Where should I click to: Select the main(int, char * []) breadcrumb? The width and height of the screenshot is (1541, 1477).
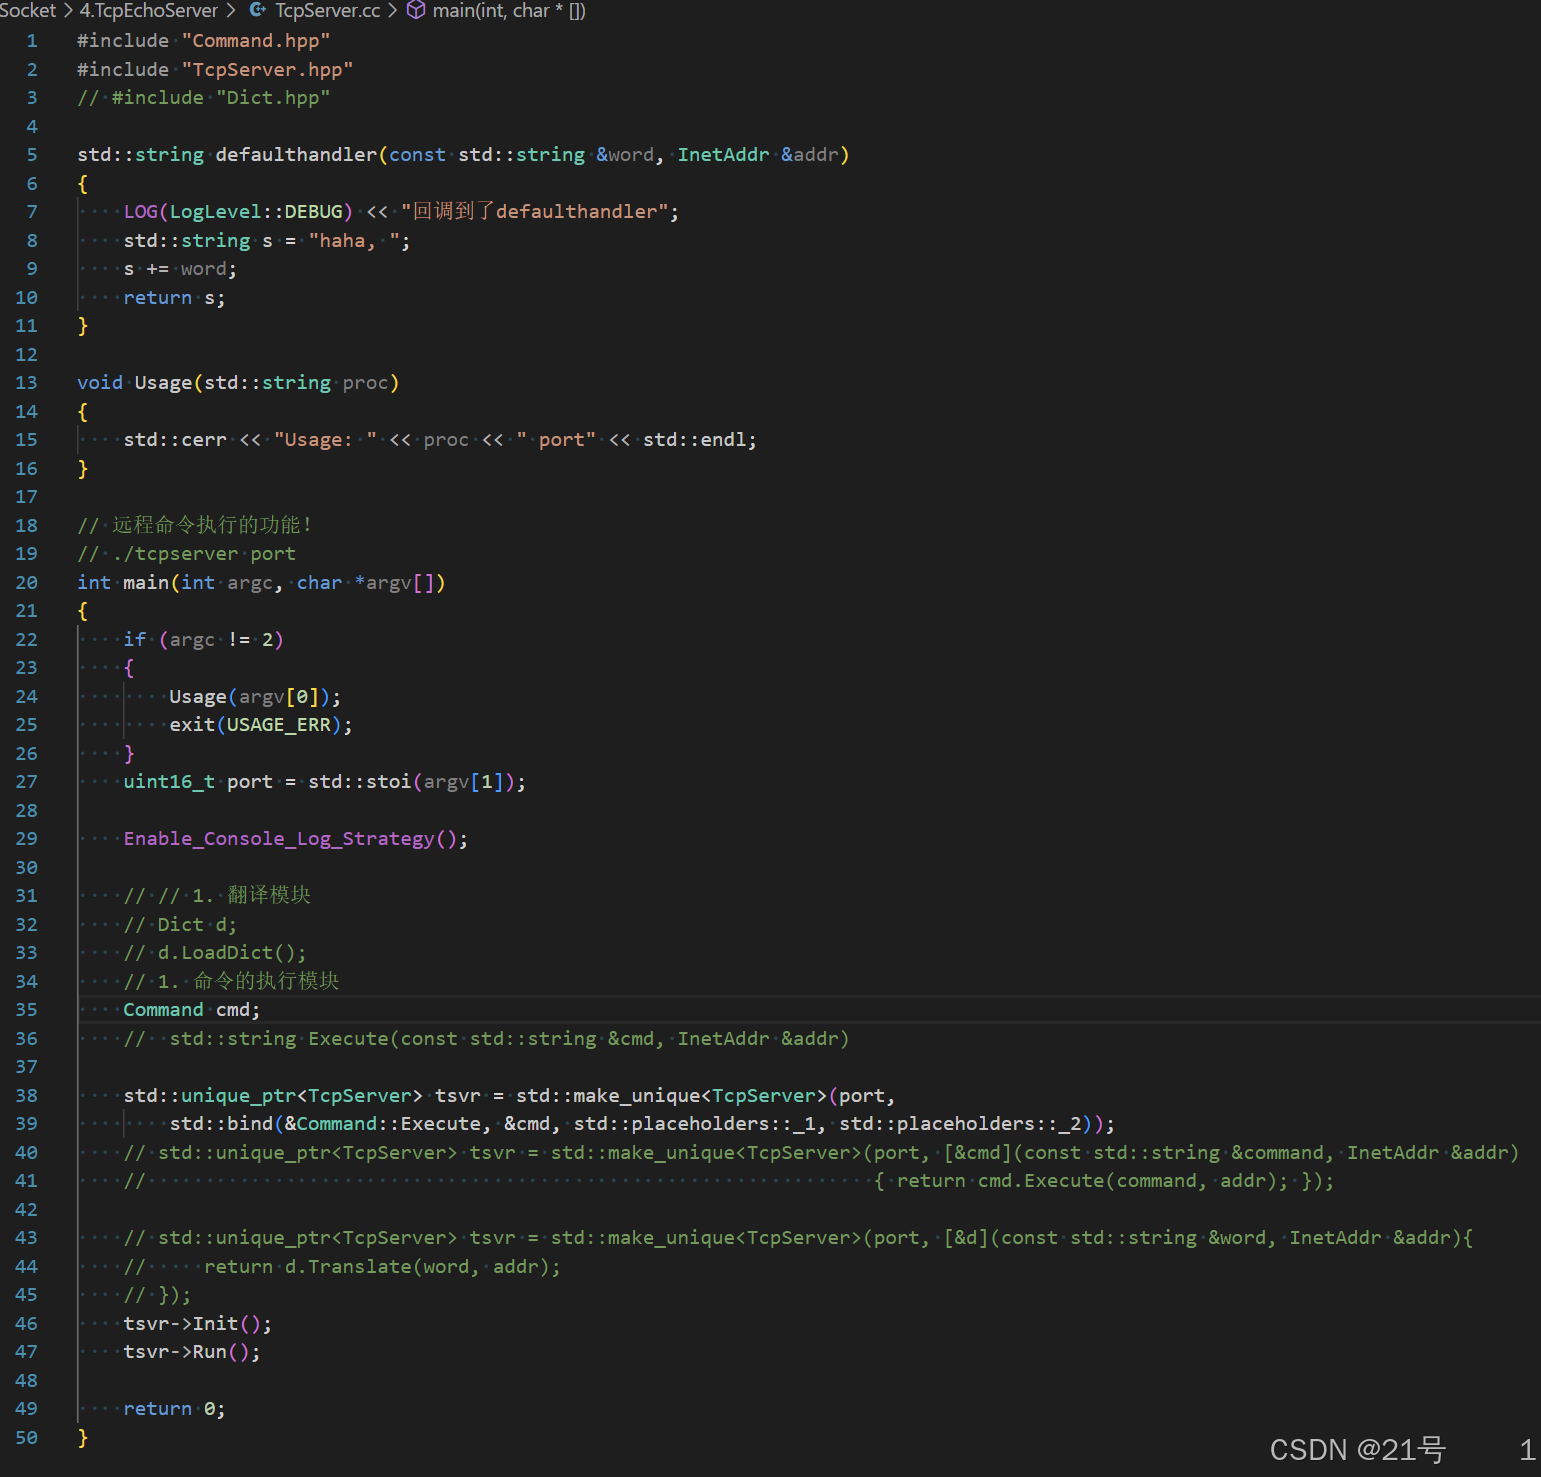coord(509,10)
